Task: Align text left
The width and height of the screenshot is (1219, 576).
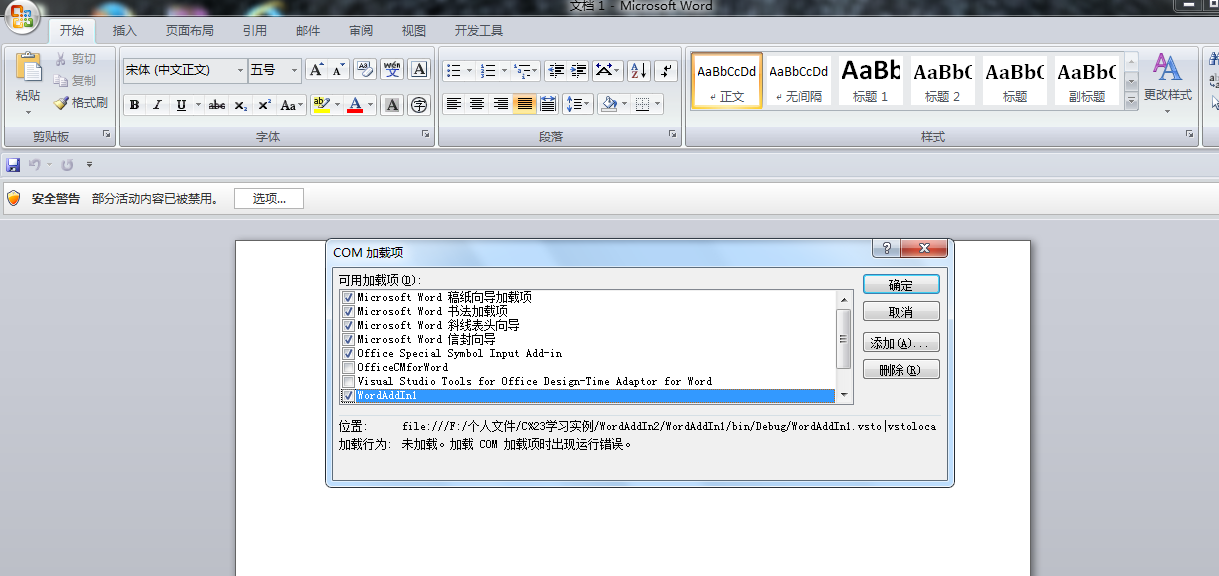Action: click(x=454, y=104)
